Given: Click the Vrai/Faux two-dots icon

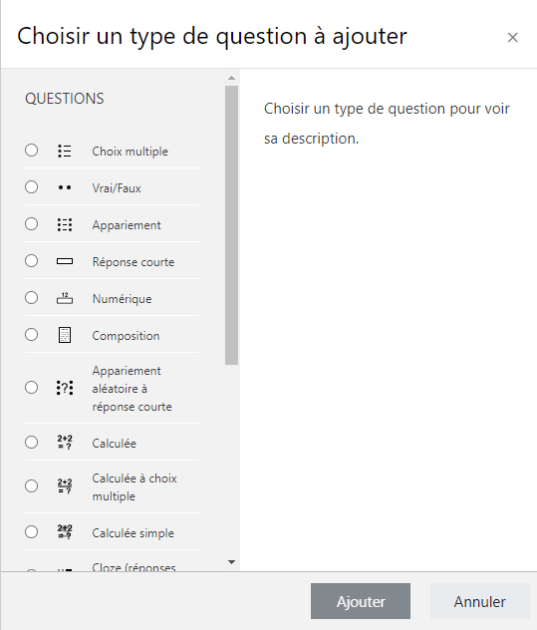Looking at the screenshot, I should (x=65, y=188).
